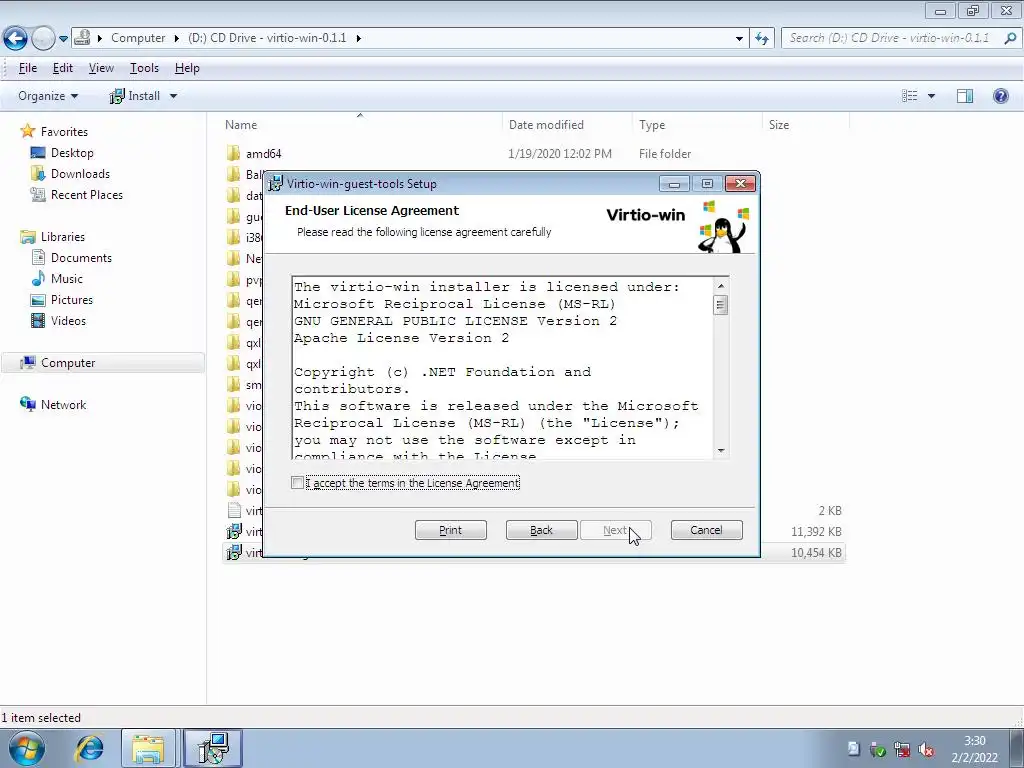
Task: Open the view options dropdown arrow
Action: 931,96
